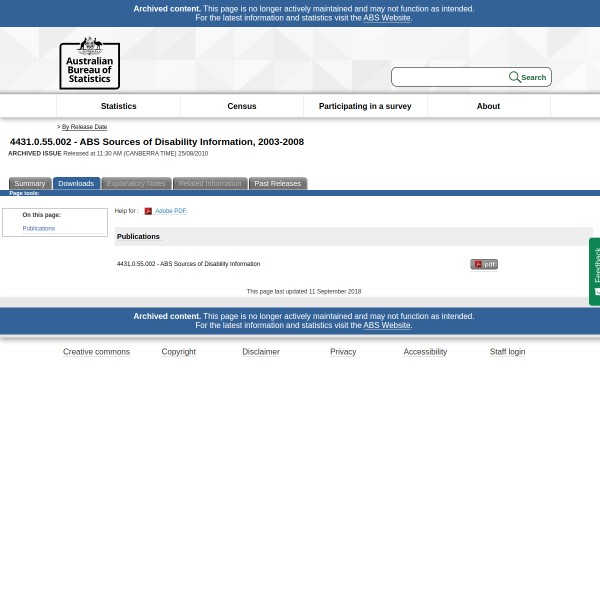Image resolution: width=600 pixels, height=600 pixels.
Task: Visit ABS Website link in top banner
Action: point(386,18)
